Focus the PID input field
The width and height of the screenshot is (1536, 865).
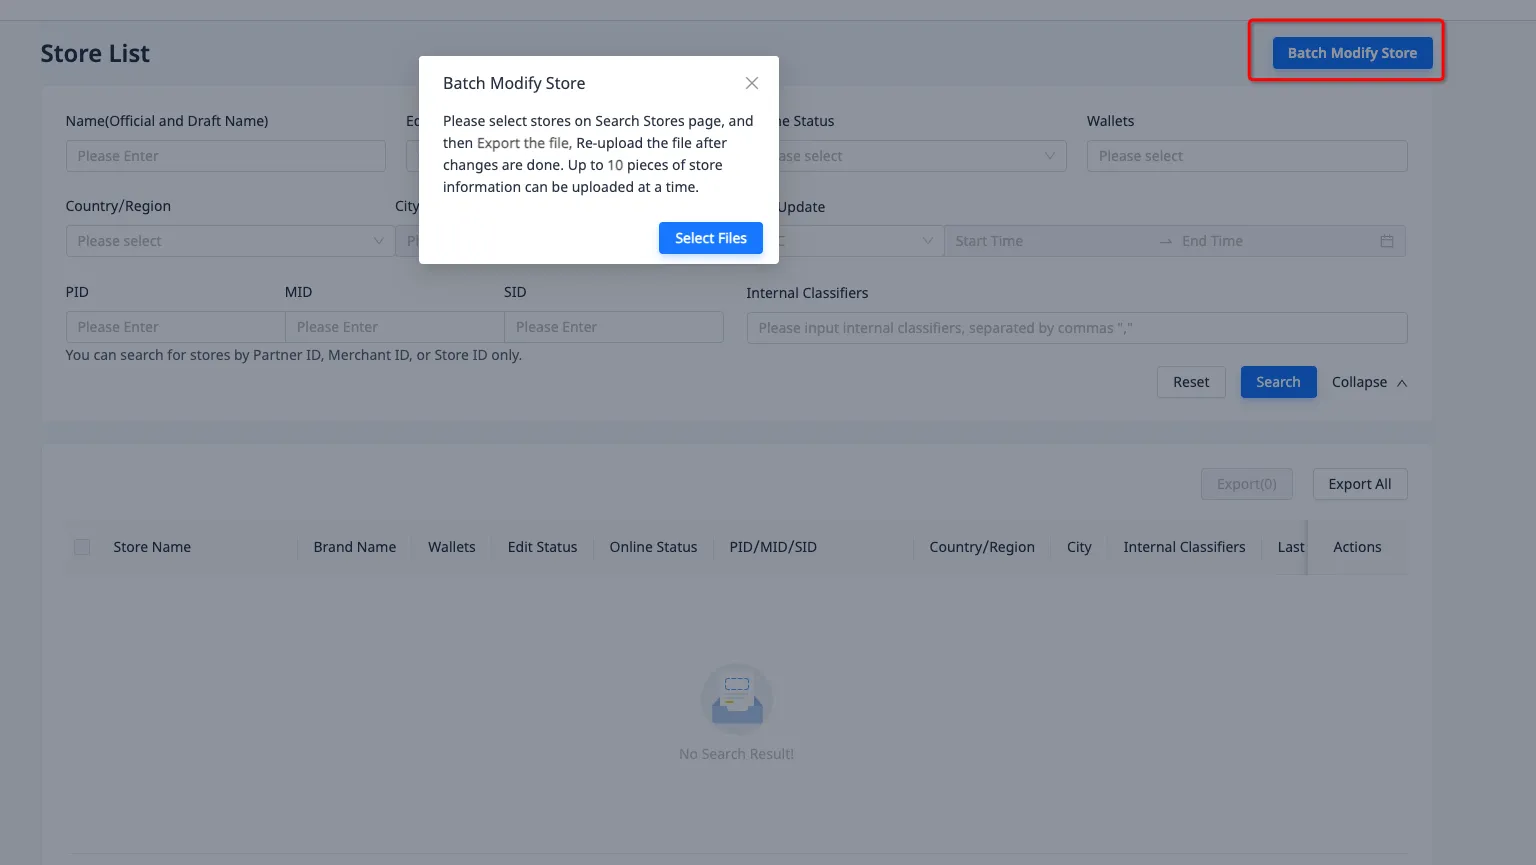[175, 327]
